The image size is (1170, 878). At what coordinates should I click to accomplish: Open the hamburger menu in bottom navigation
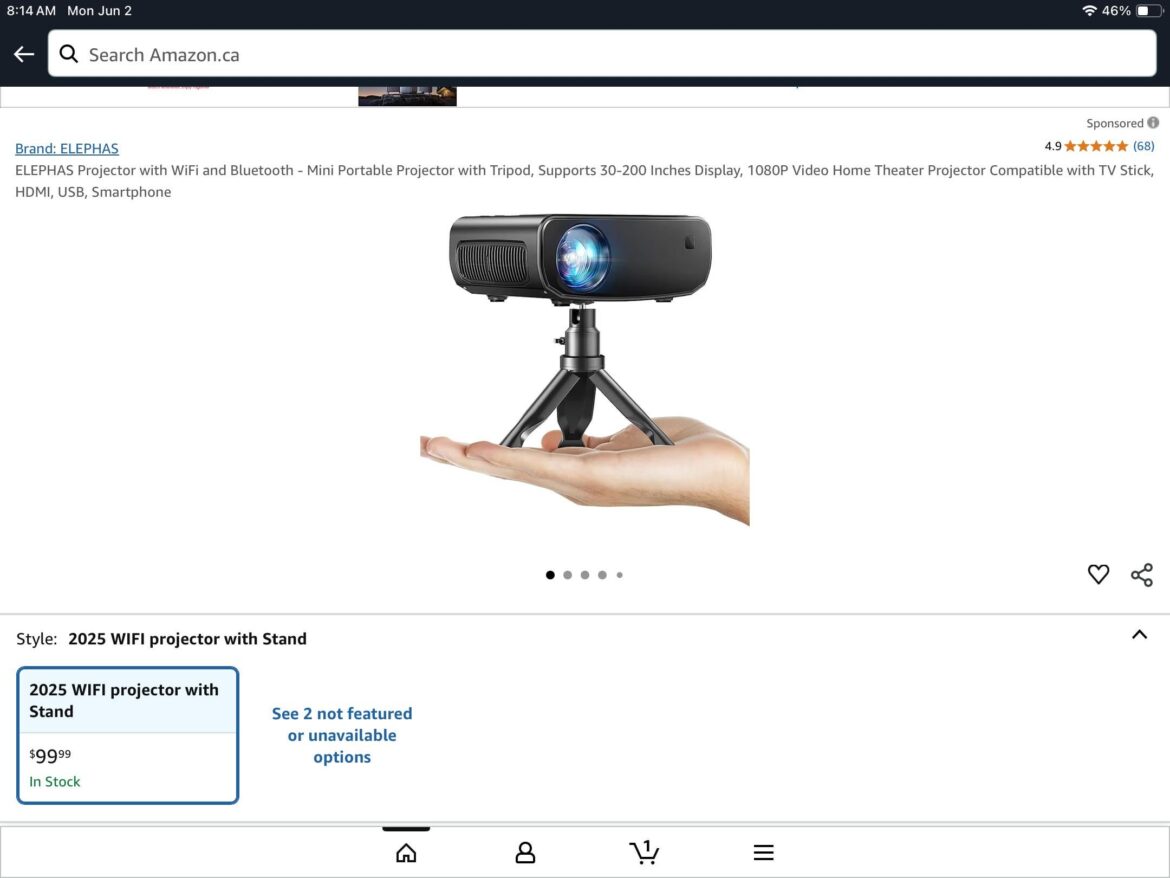pyautogui.click(x=763, y=852)
